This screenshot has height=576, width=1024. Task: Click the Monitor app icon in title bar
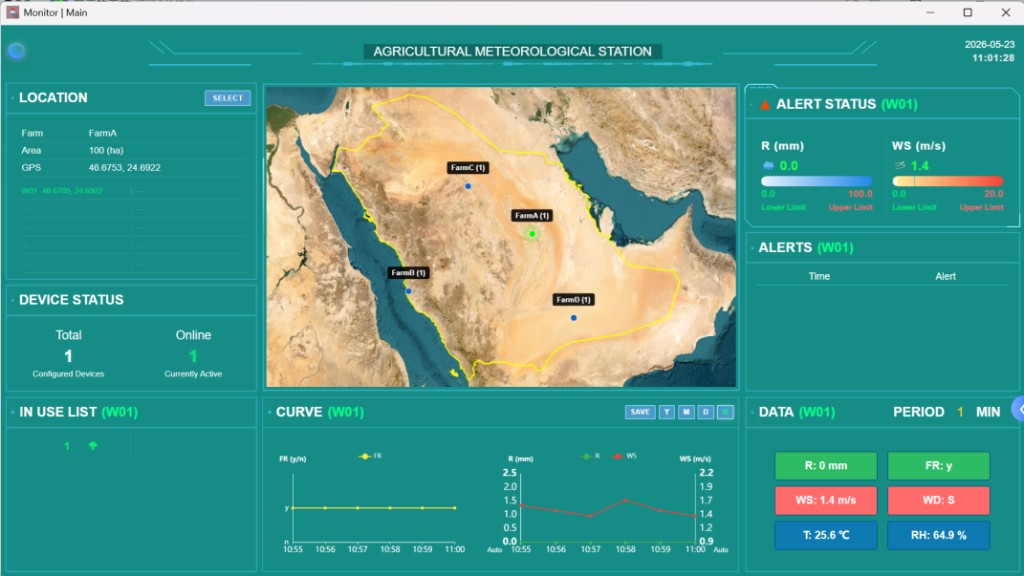[x=12, y=12]
